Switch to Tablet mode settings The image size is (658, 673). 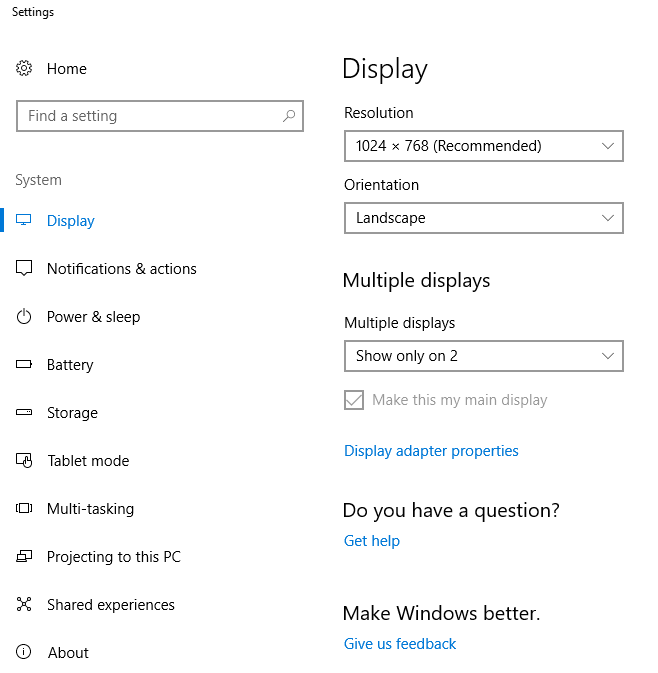[x=88, y=461]
